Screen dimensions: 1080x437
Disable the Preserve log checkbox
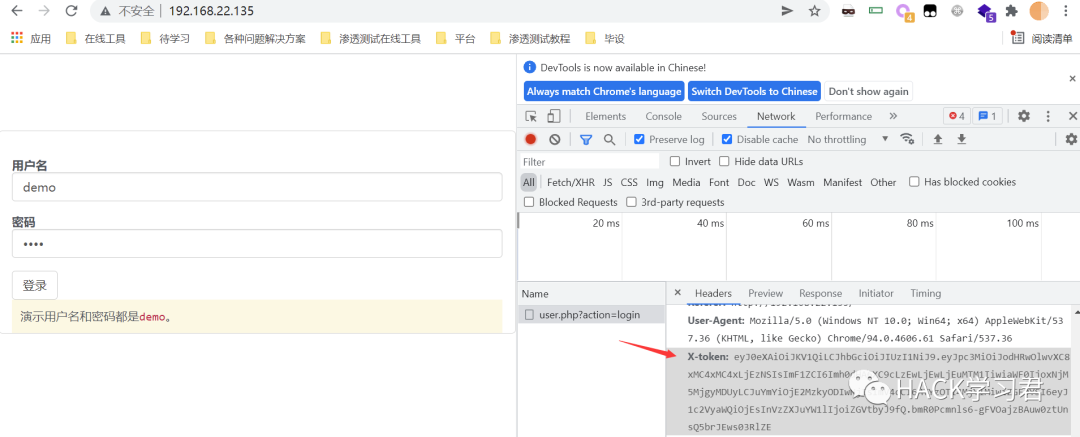click(x=640, y=140)
